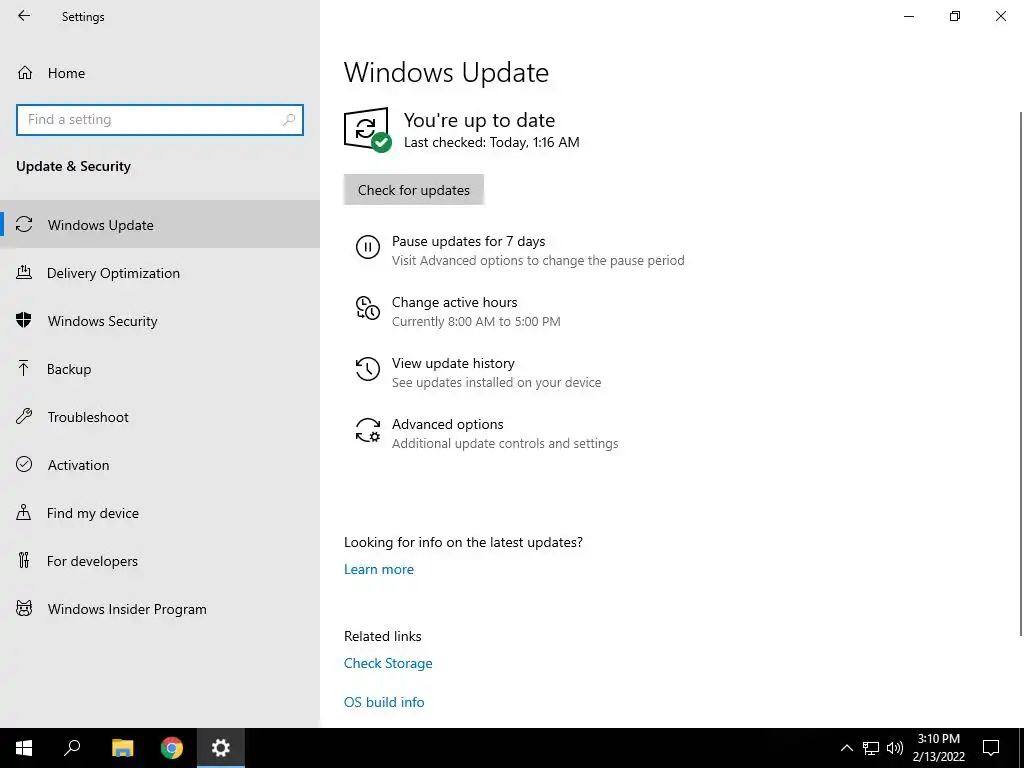Click the magnifier icon in search box
Screen dimensions: 1024x768
[x=289, y=120]
